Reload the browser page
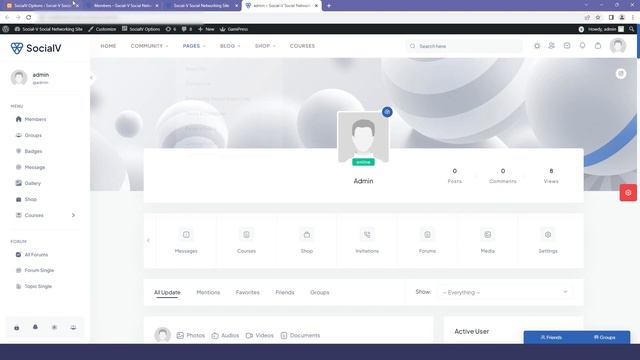Screen dimensions: 640x360 pos(29,17)
